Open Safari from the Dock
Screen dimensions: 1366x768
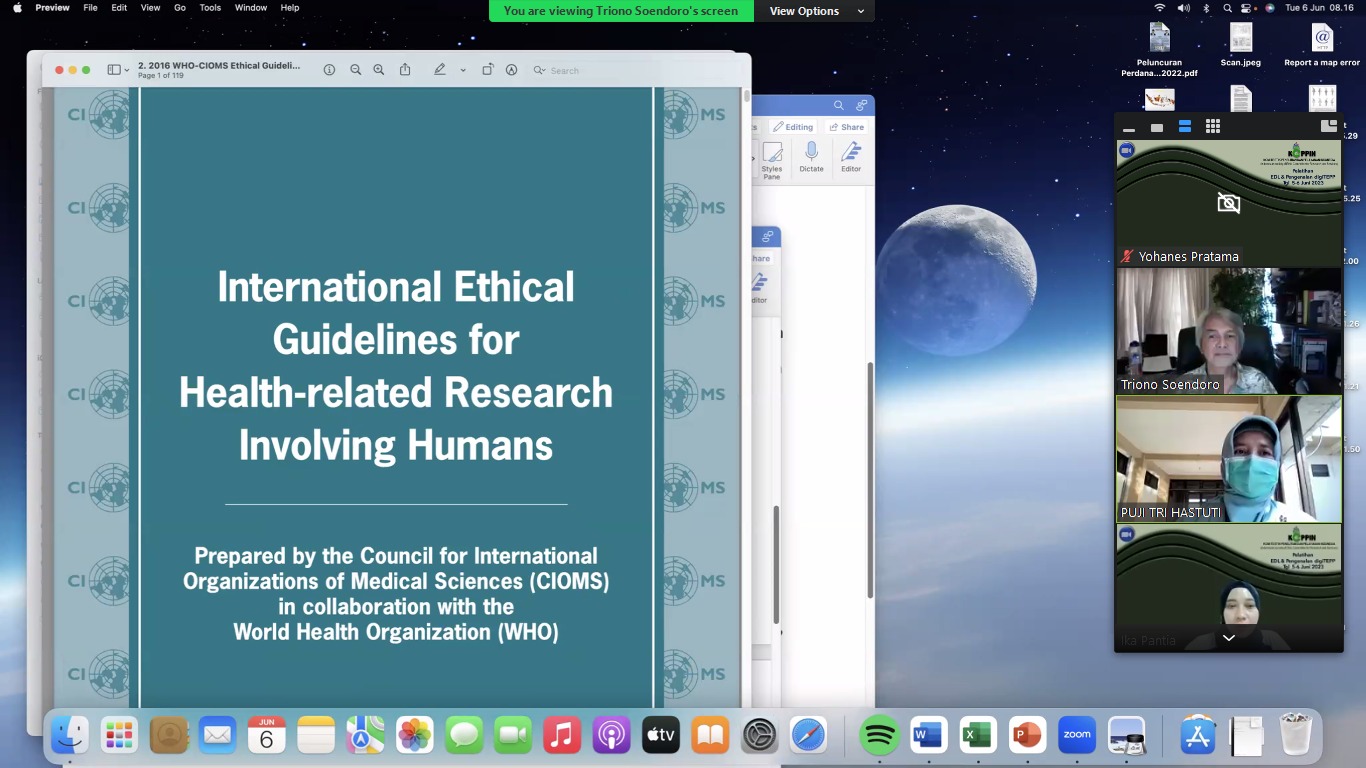point(809,736)
